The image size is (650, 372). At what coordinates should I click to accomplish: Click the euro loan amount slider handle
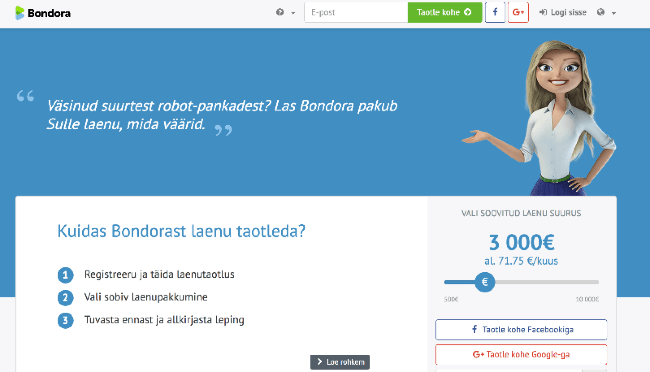point(485,282)
